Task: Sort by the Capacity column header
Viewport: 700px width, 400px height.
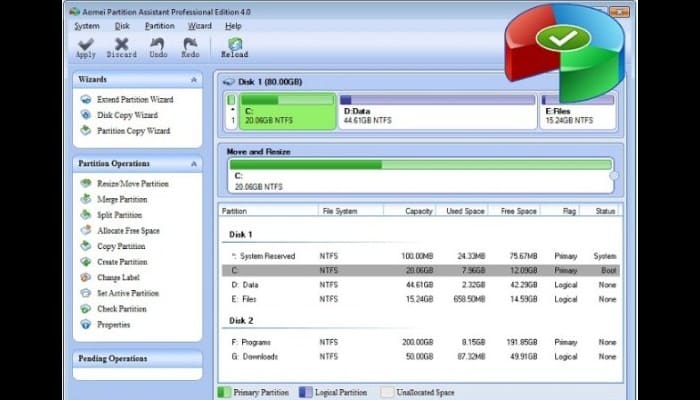Action: tap(409, 211)
